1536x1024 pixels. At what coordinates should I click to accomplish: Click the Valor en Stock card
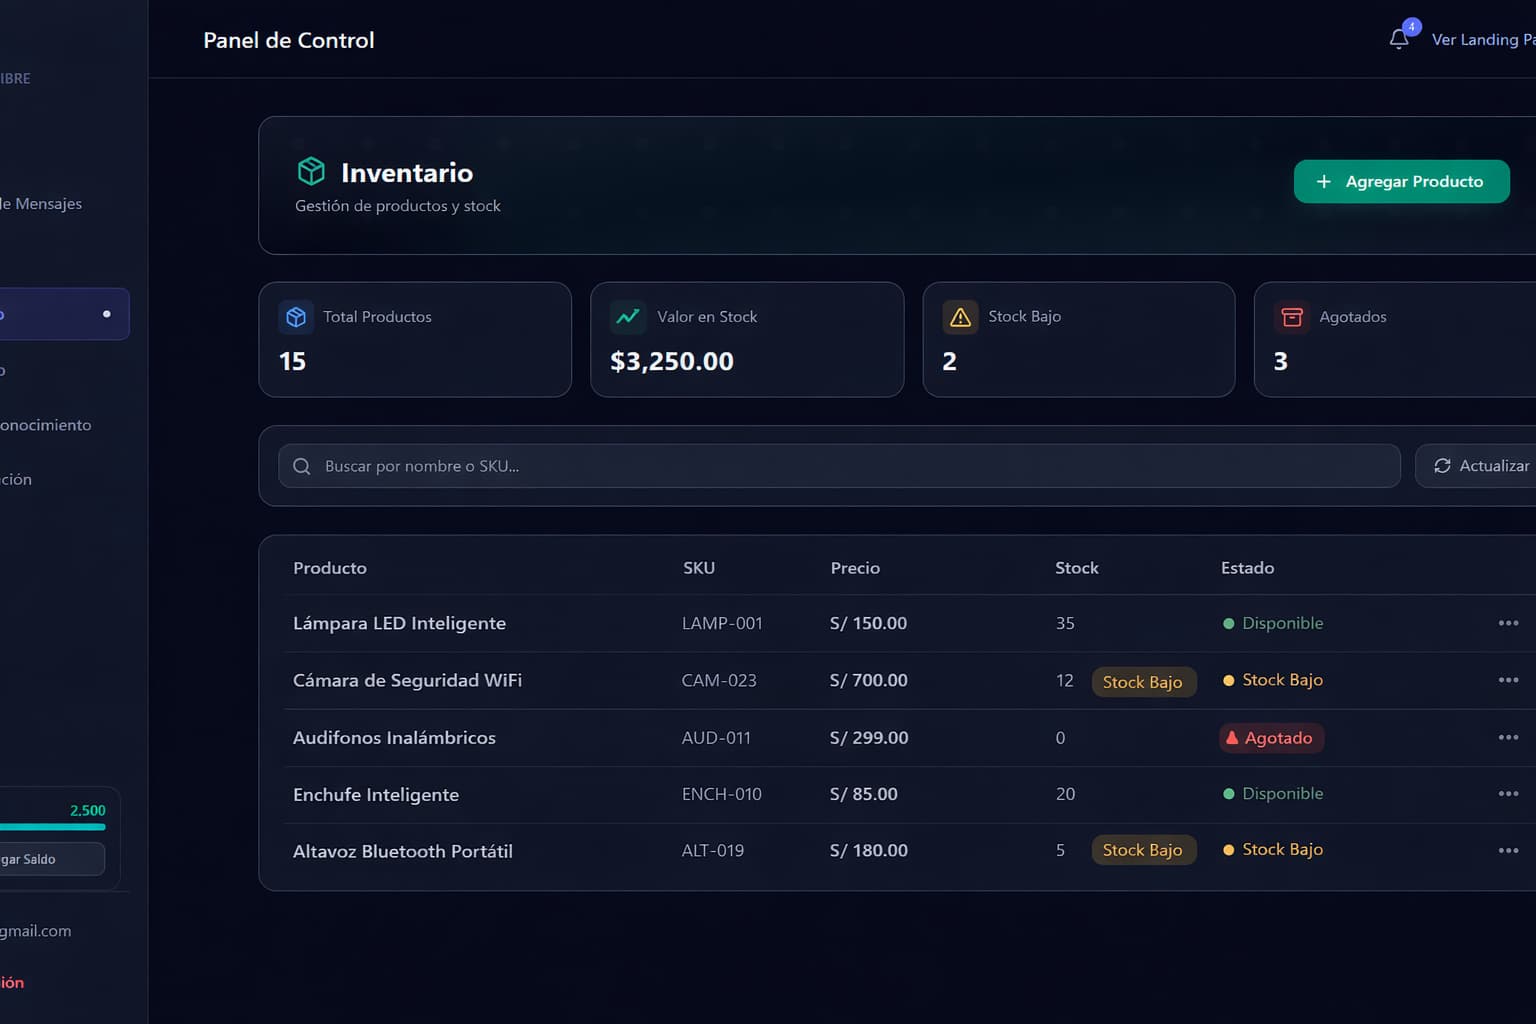pos(747,339)
